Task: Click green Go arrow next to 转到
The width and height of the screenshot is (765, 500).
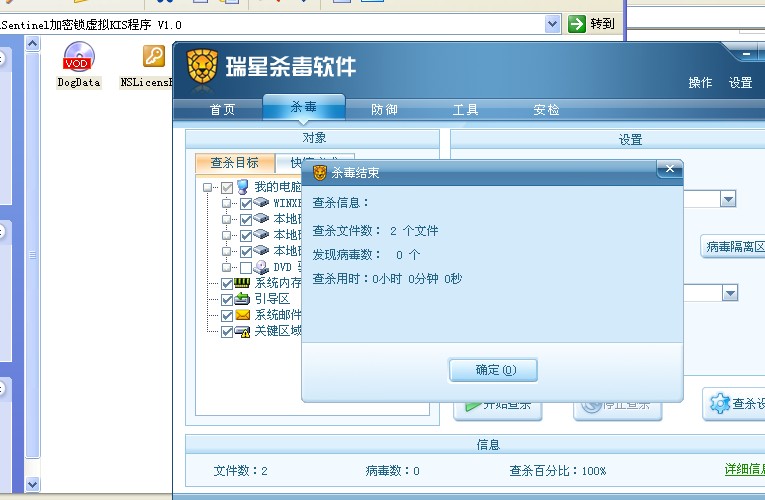Action: pyautogui.click(x=577, y=23)
